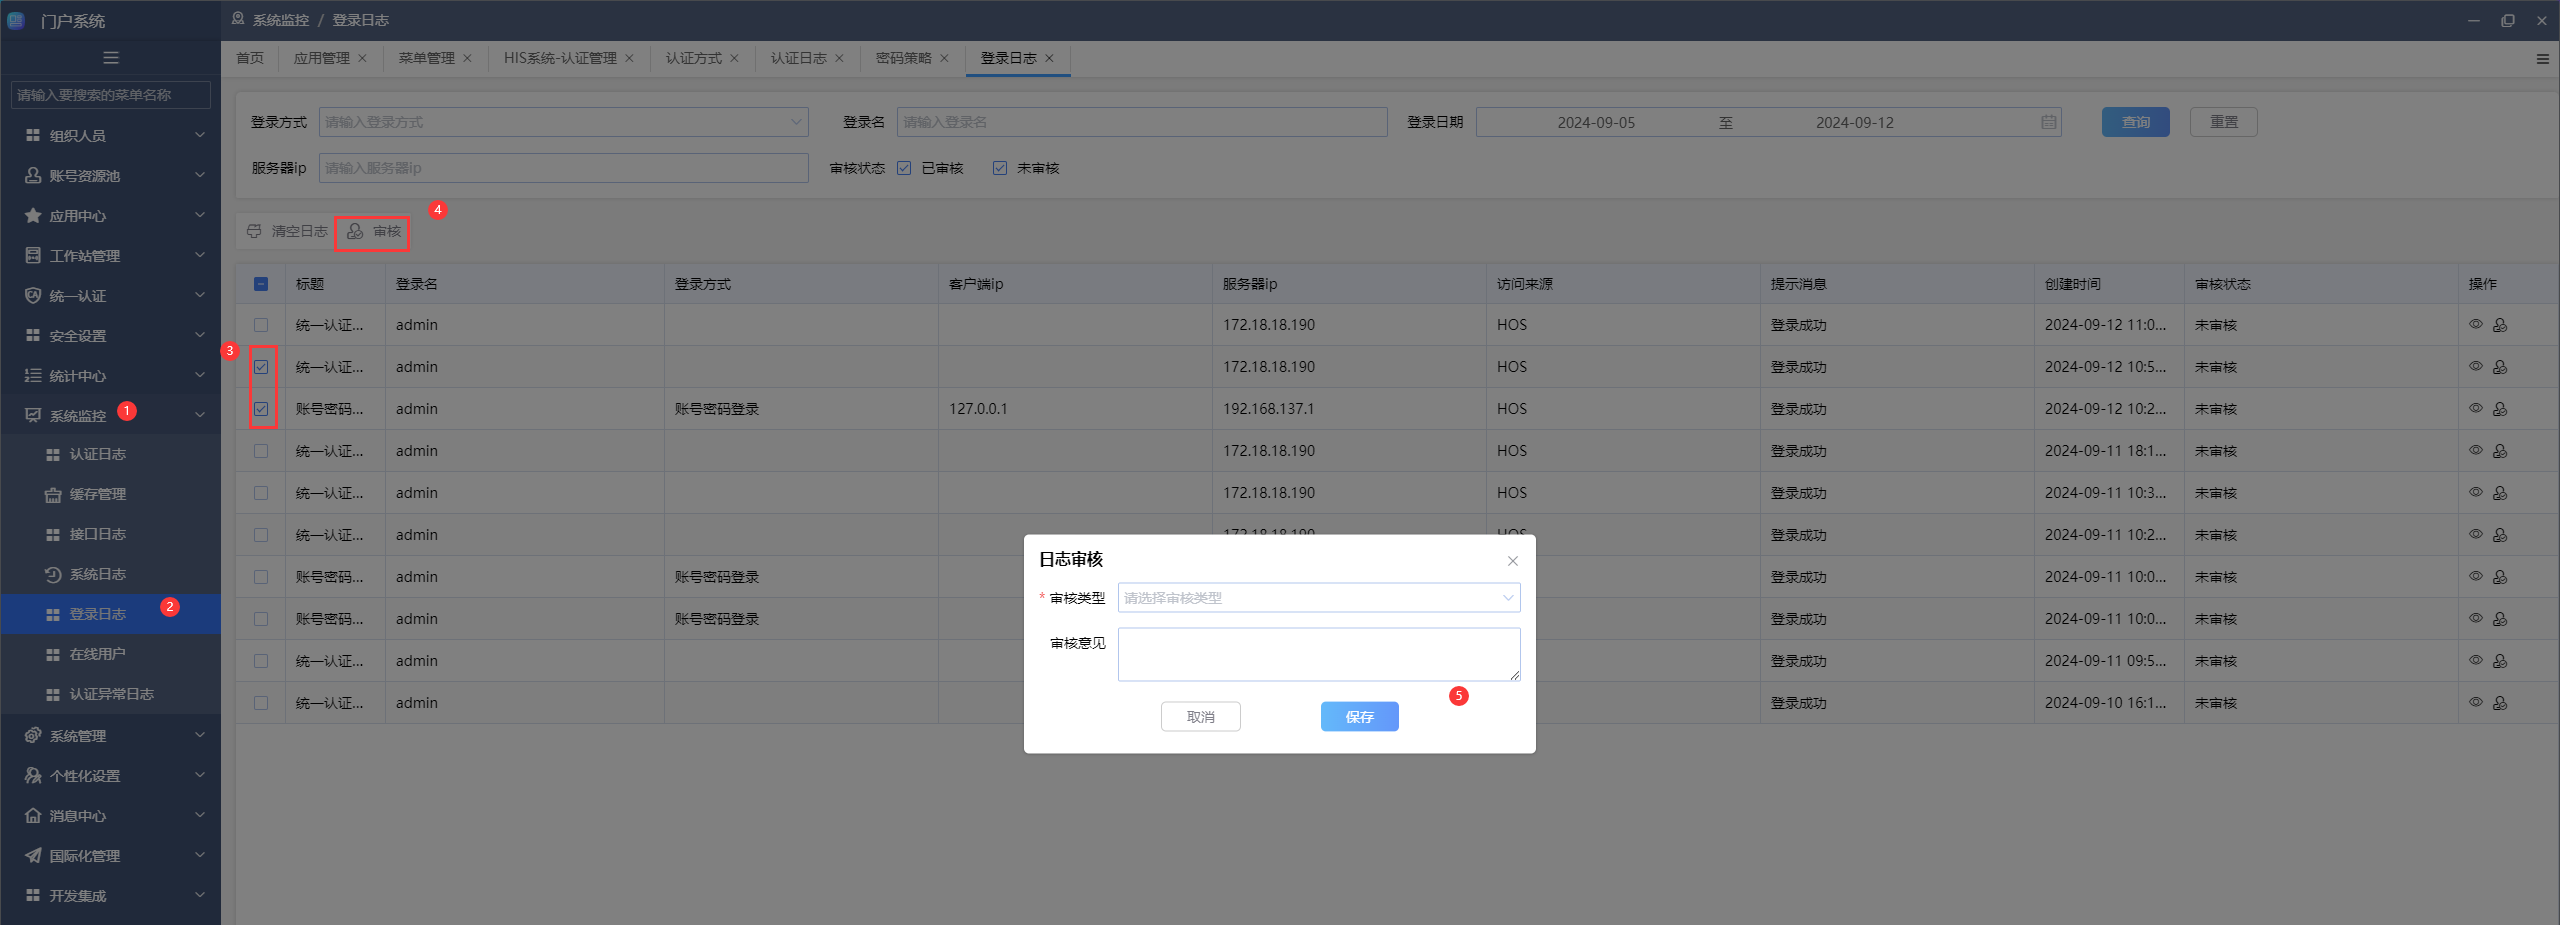Image resolution: width=2560 pixels, height=925 pixels.
Task: Toggle the select-all header checkbox
Action: point(261,284)
